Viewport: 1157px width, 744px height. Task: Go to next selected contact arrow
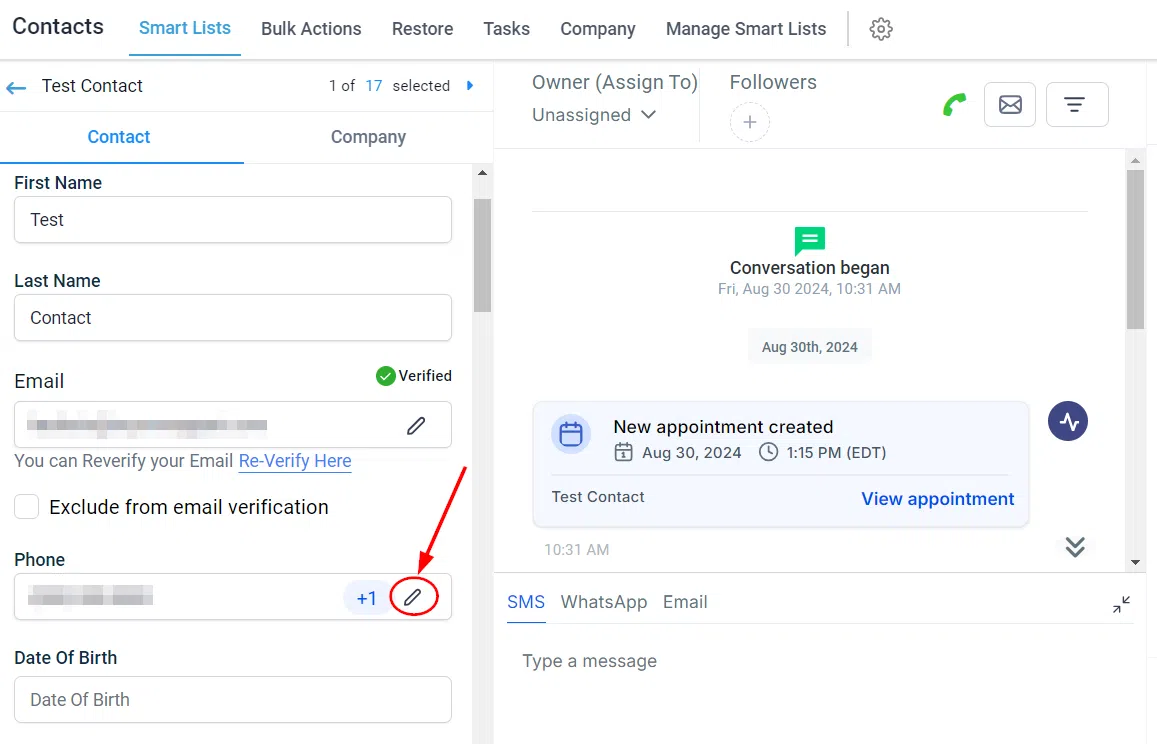[x=470, y=86]
